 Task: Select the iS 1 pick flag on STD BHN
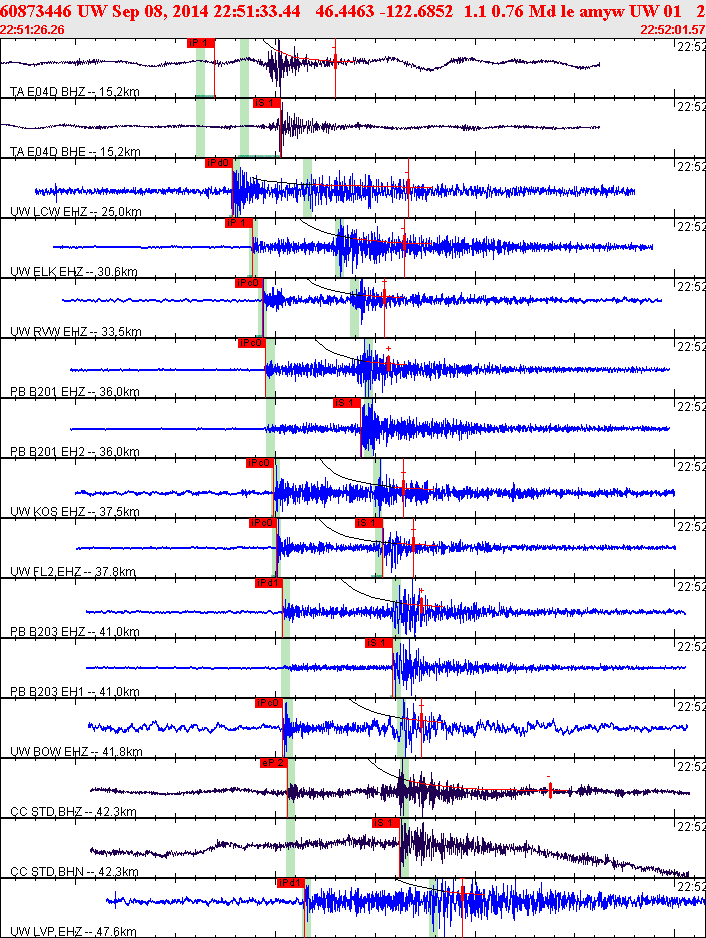(x=385, y=823)
